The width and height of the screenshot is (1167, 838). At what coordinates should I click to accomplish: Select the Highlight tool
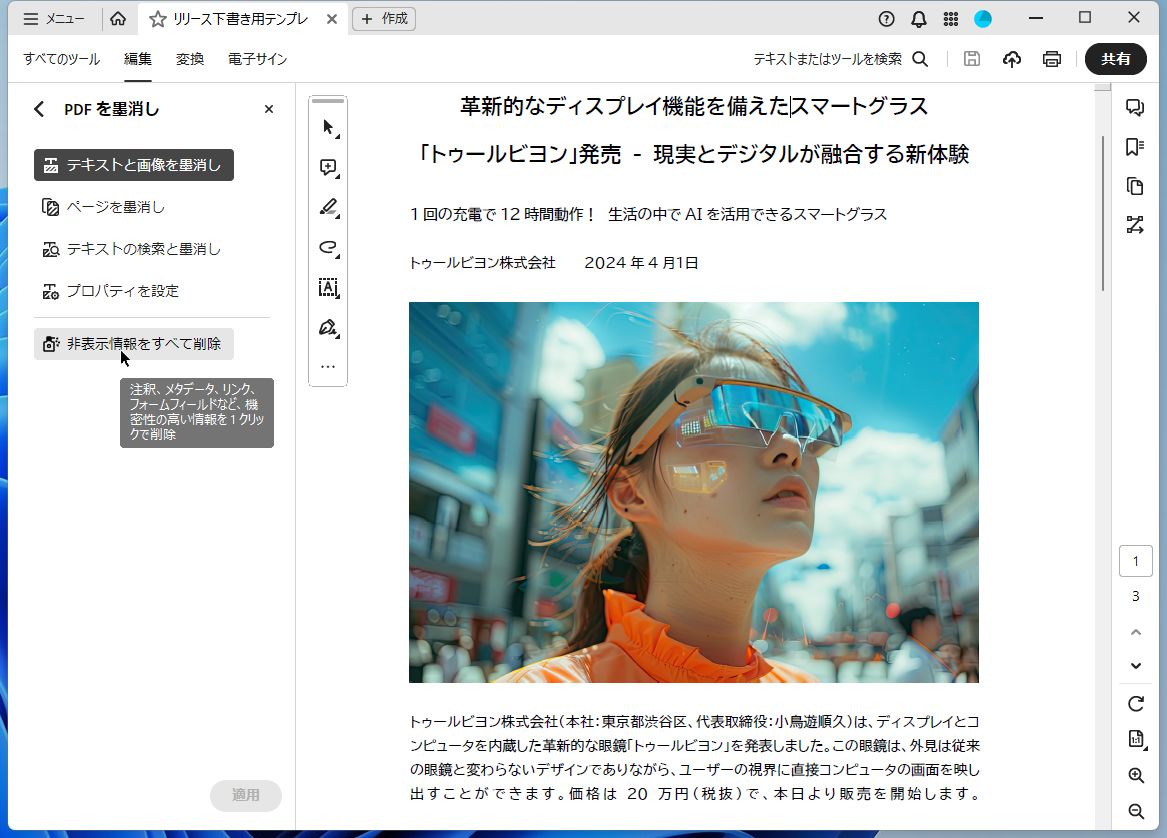tap(327, 207)
